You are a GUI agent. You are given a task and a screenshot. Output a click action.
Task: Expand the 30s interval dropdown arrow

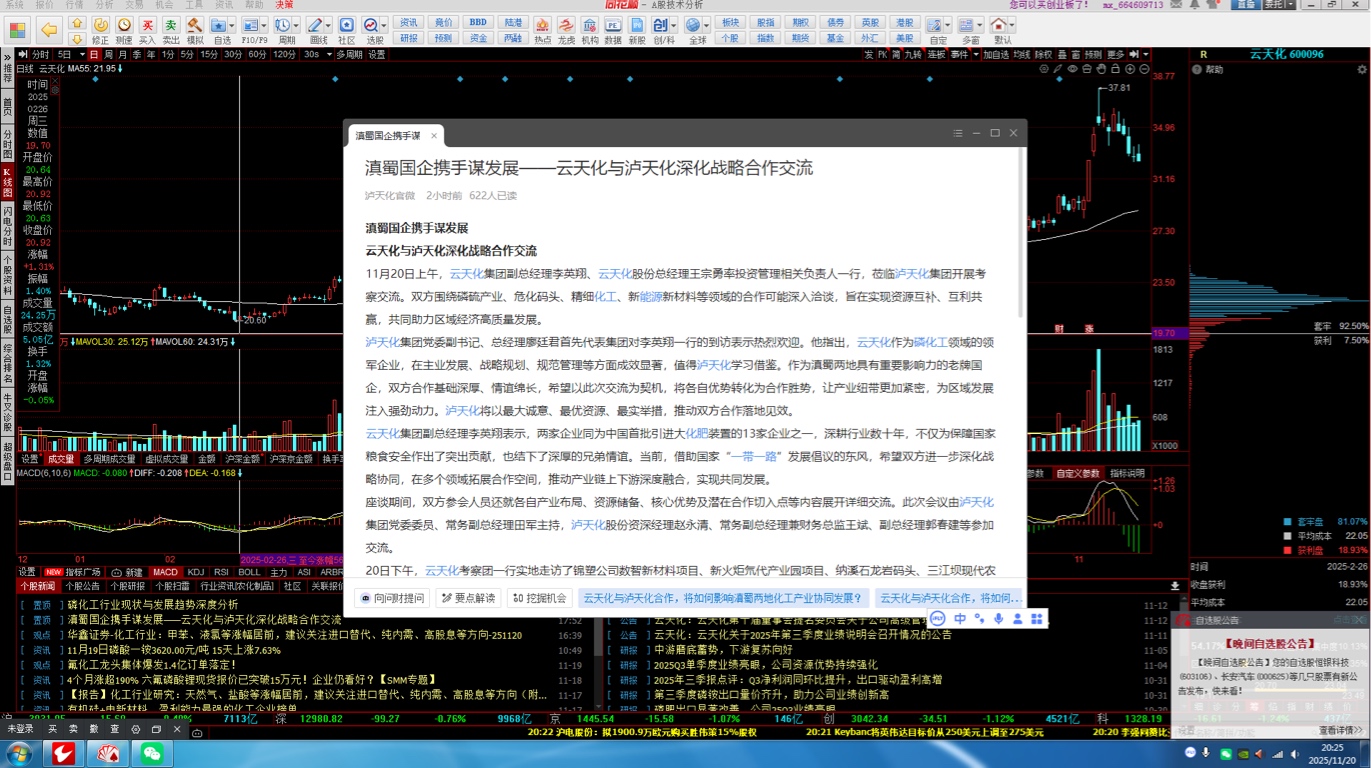[328, 54]
